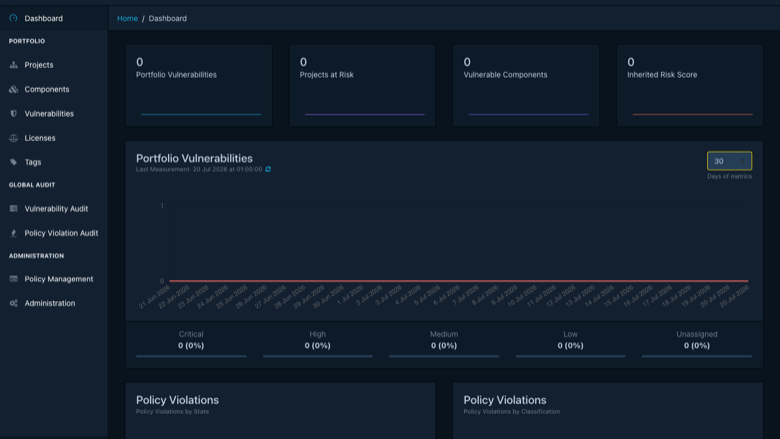Image resolution: width=780 pixels, height=439 pixels.
Task: Adjust days of metrics stepper arrows
Action: pos(743,161)
